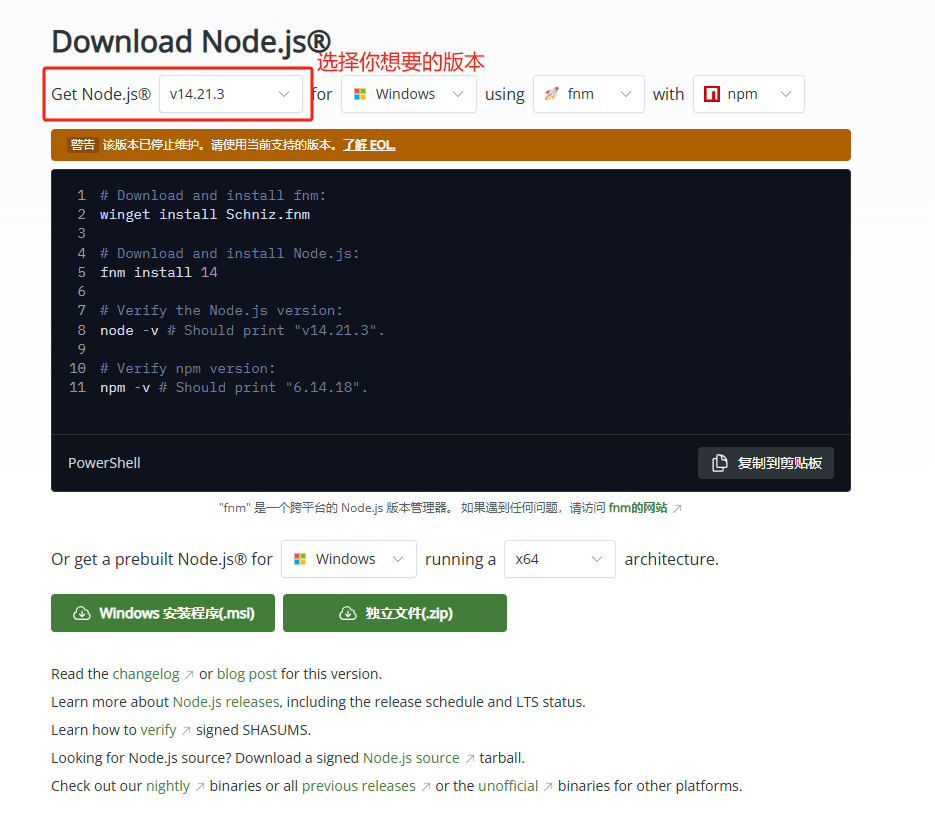Click the 'fnm install 14' code line
935x825 pixels.
point(159,272)
